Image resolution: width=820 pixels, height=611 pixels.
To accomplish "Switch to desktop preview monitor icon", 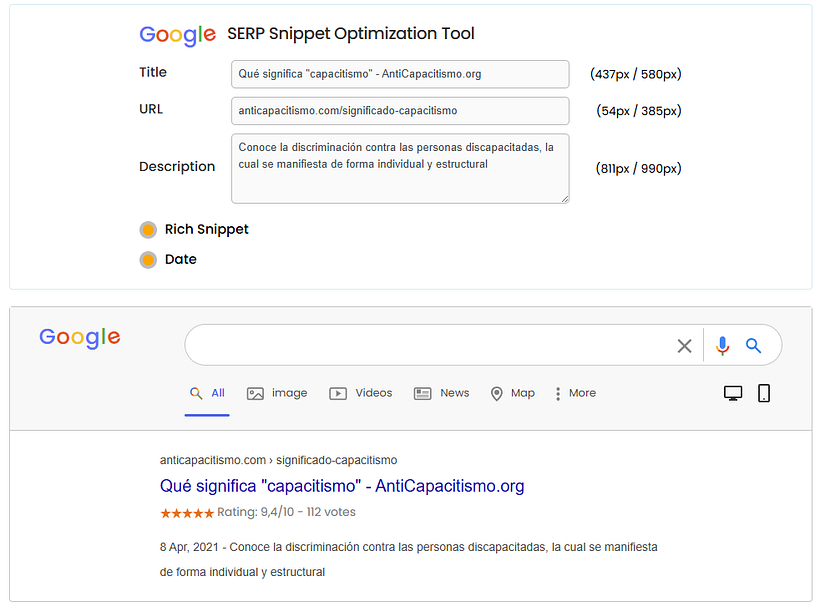I will (733, 393).
